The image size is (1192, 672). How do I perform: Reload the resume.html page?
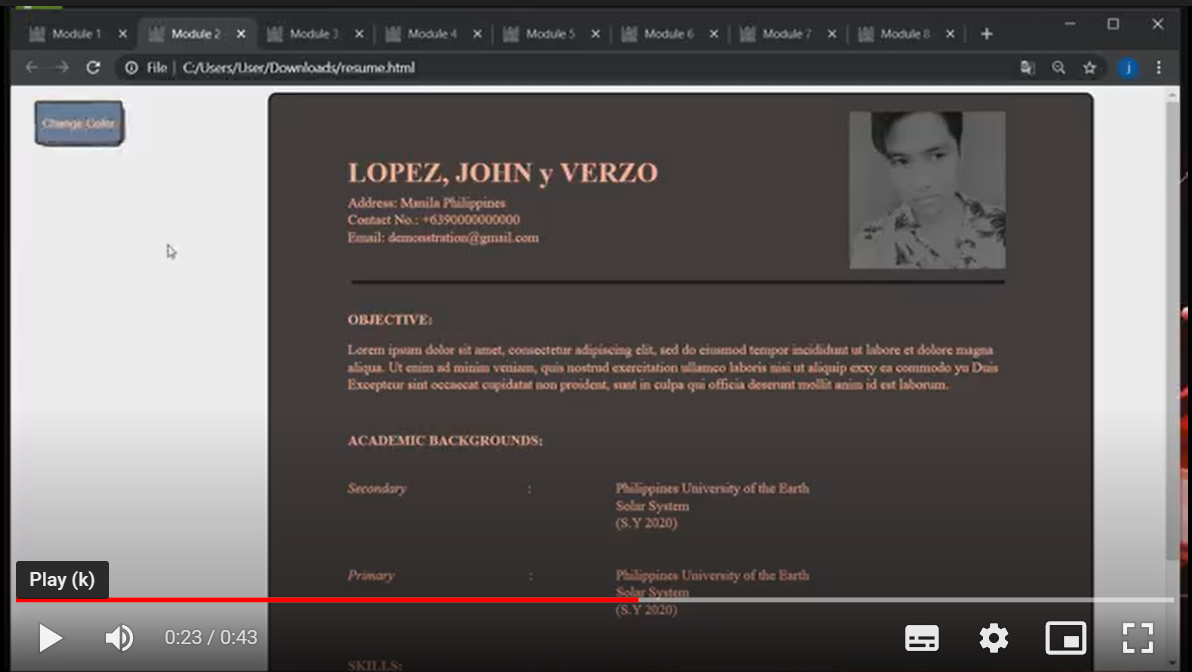point(93,67)
